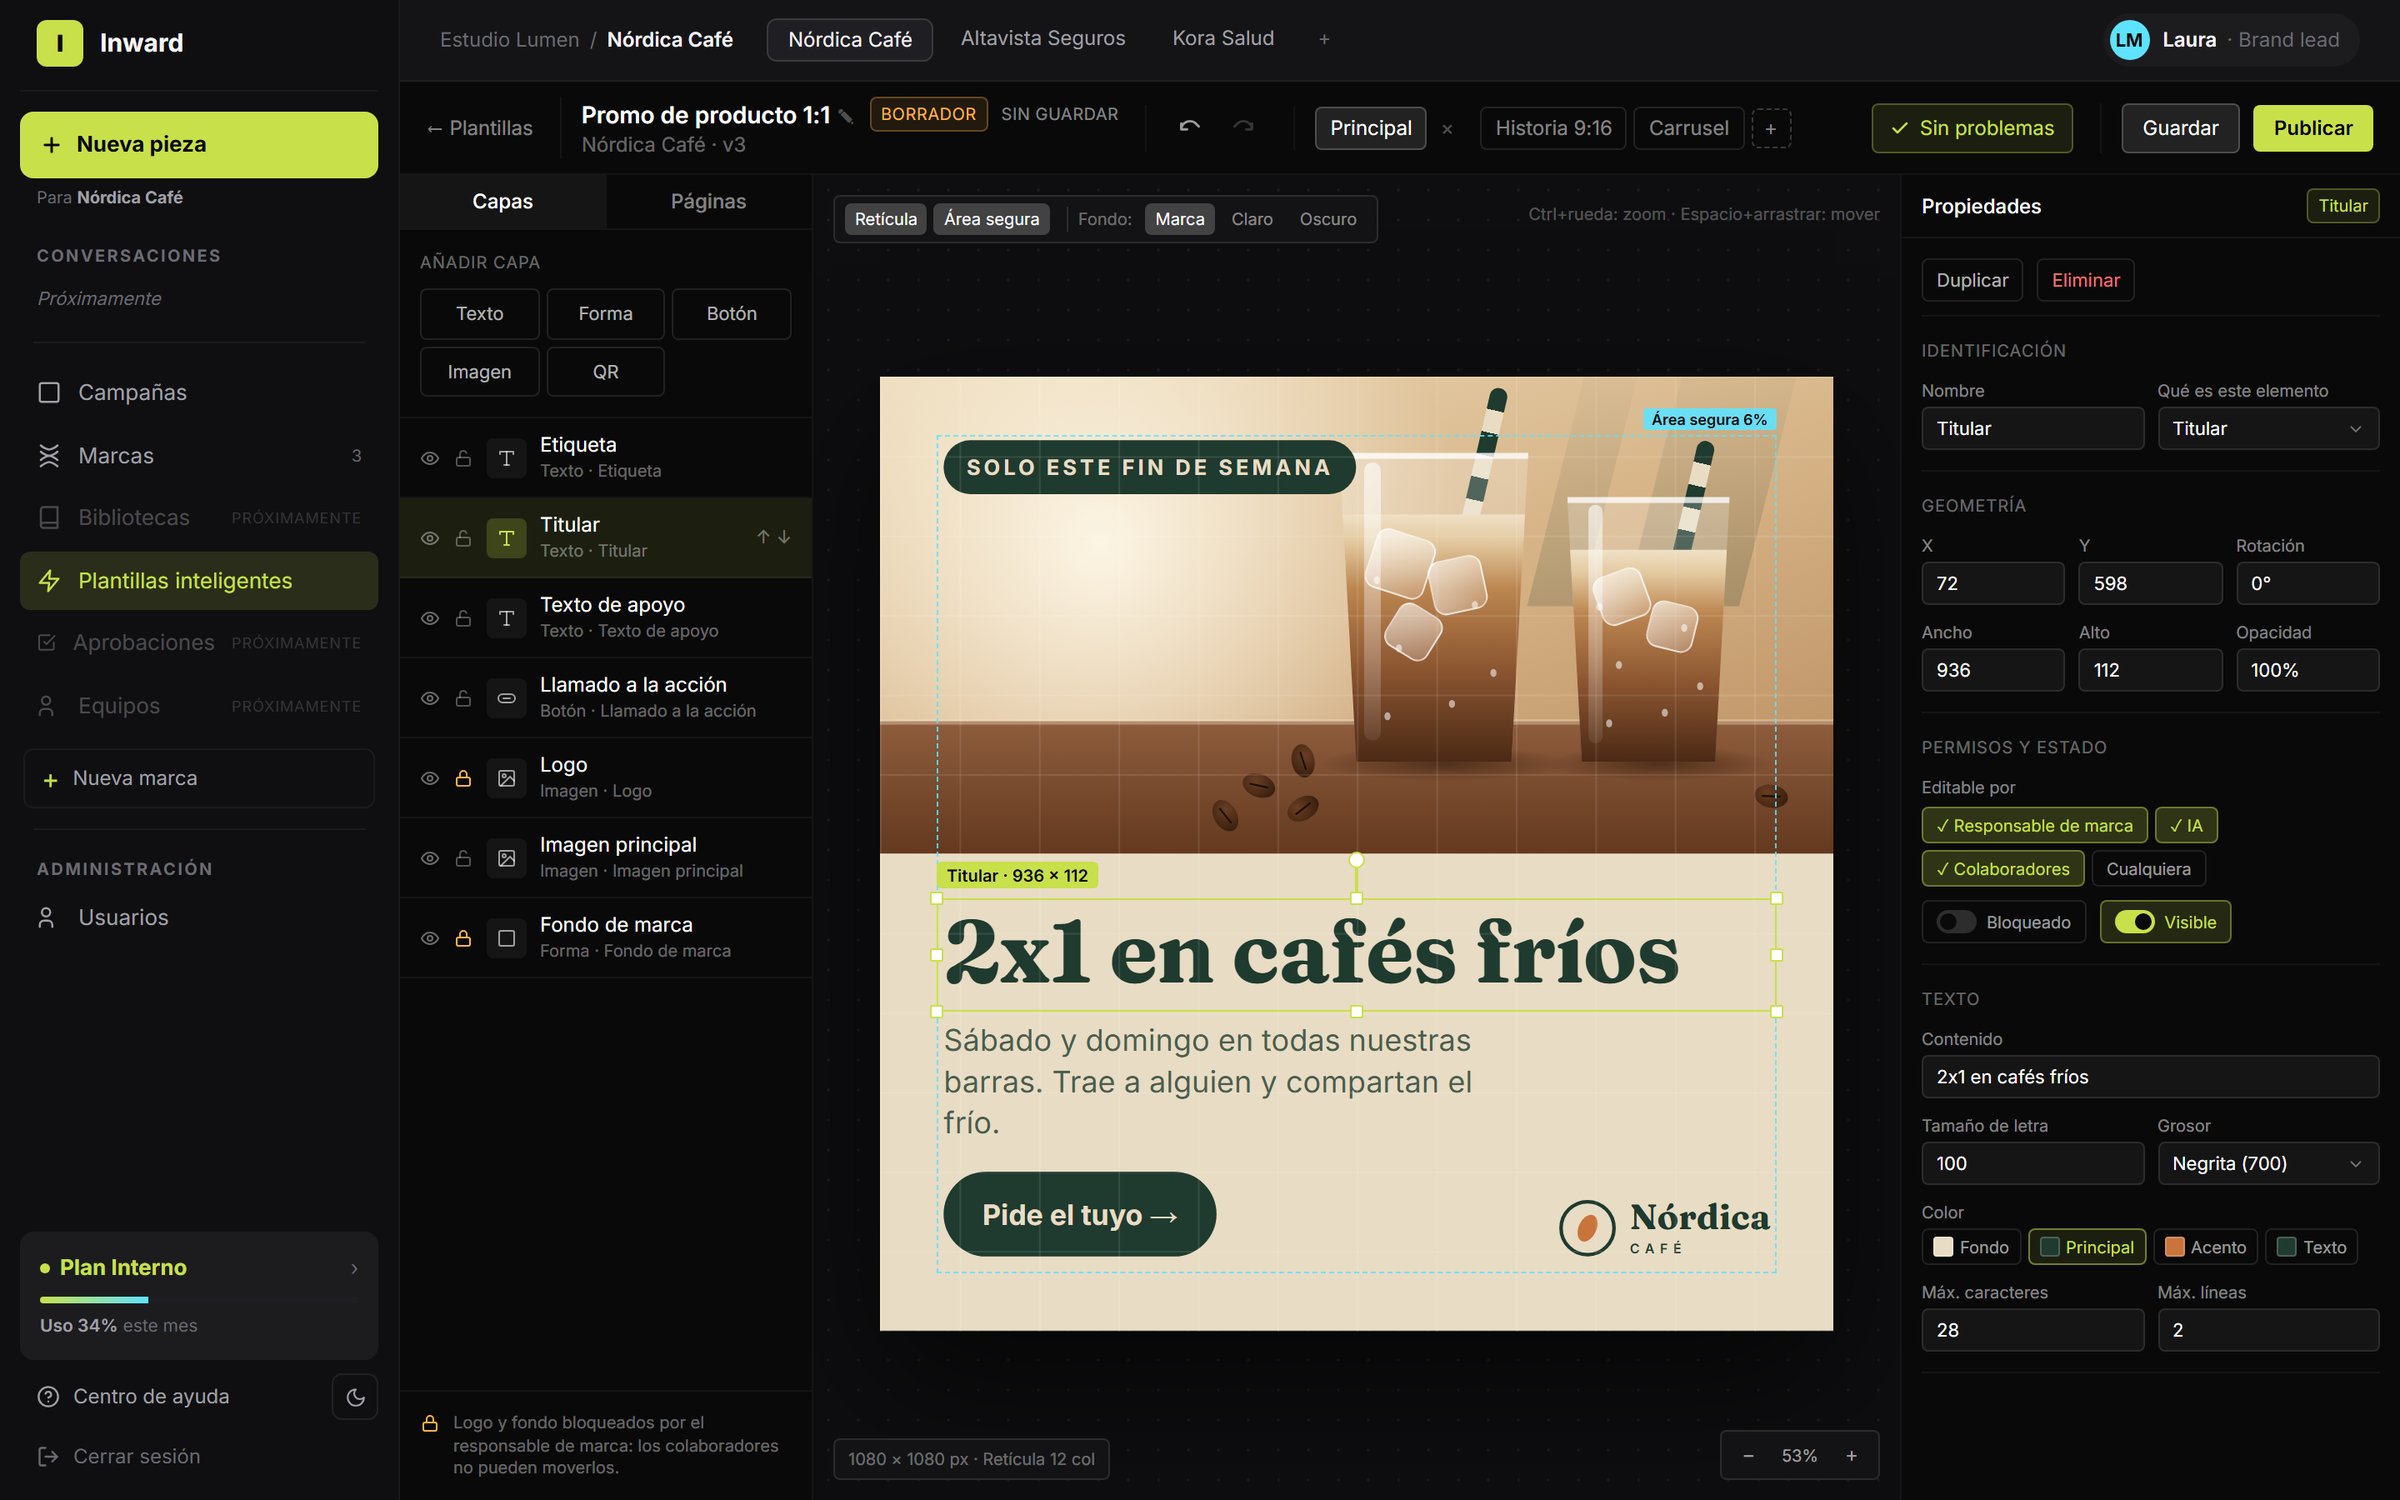2400x1500 pixels.
Task: Go back to Plantillas
Action: [479, 128]
